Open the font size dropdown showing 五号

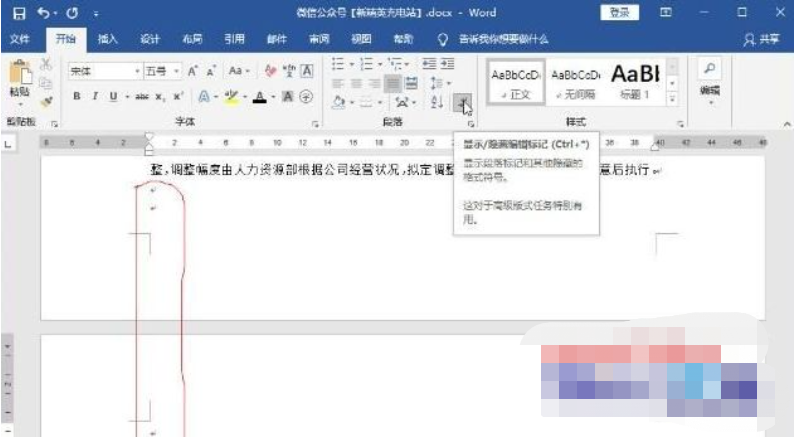coord(162,72)
